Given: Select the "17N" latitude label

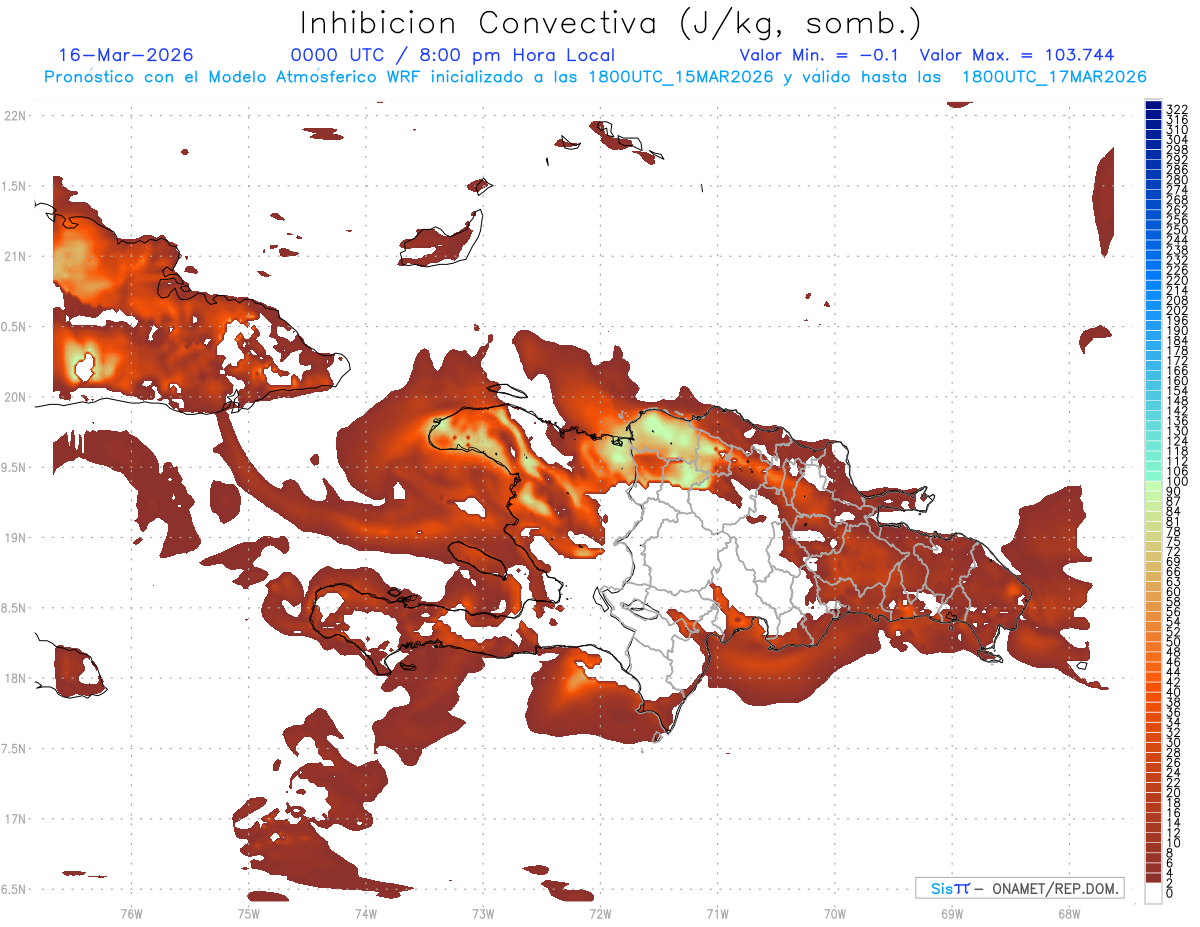Looking at the screenshot, I should (15, 819).
